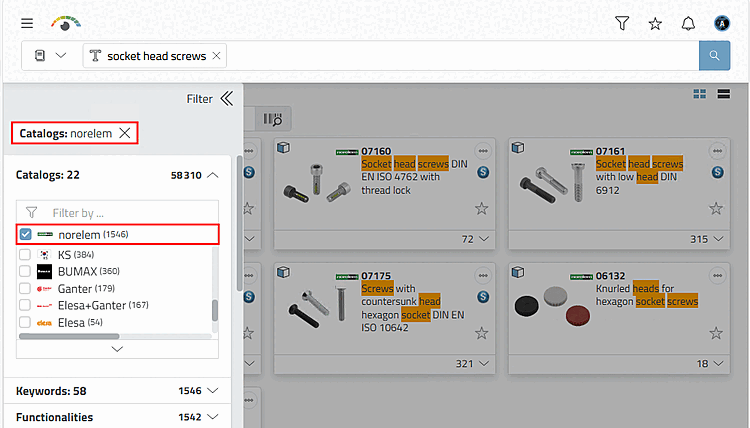Check the Elesa+Ganter catalog checkbox
750x428 pixels.
pos(25,305)
